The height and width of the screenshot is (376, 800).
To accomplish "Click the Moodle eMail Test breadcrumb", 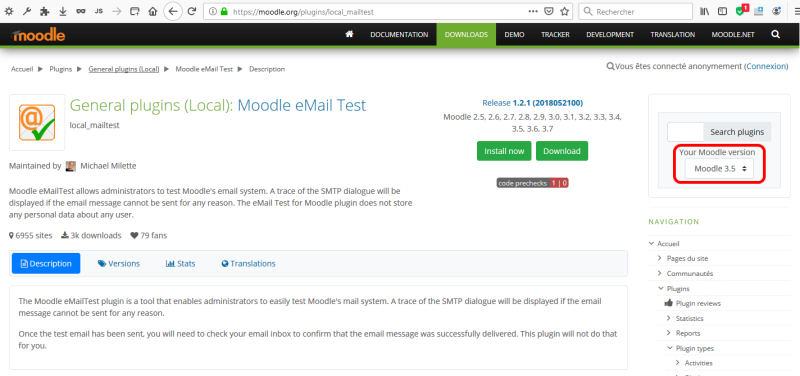I will click(204, 69).
